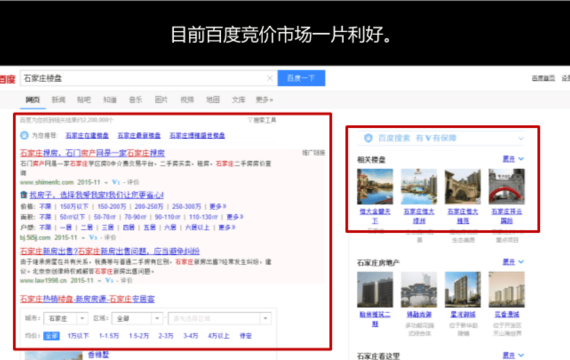Viewport: 570px width, 360px height.
Task: Collapse the 有V有保障 panel chevron
Action: pos(521,139)
